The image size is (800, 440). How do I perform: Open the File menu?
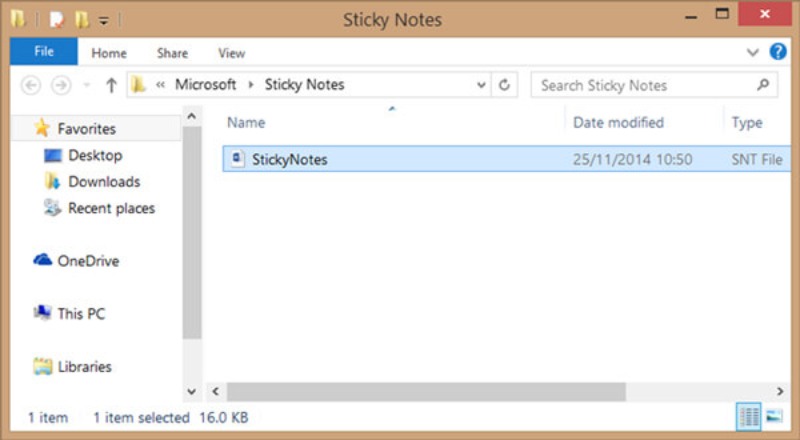point(44,52)
